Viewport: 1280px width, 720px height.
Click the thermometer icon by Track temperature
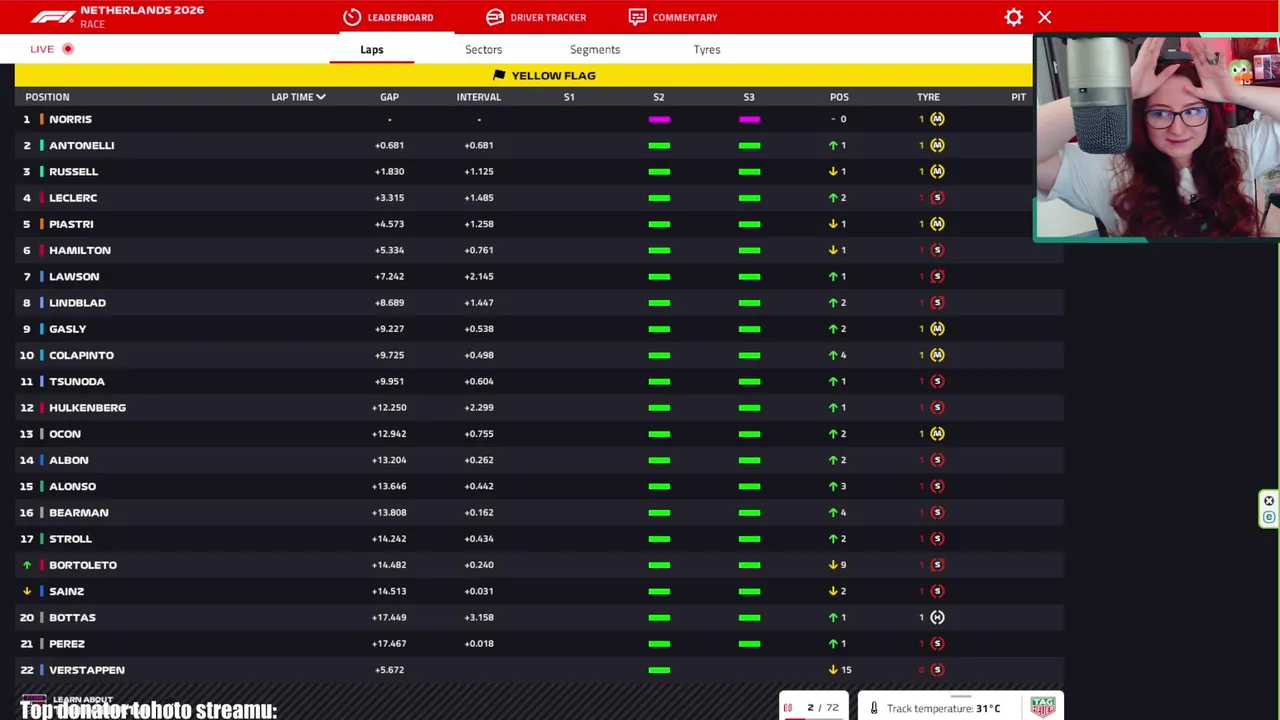click(x=874, y=708)
